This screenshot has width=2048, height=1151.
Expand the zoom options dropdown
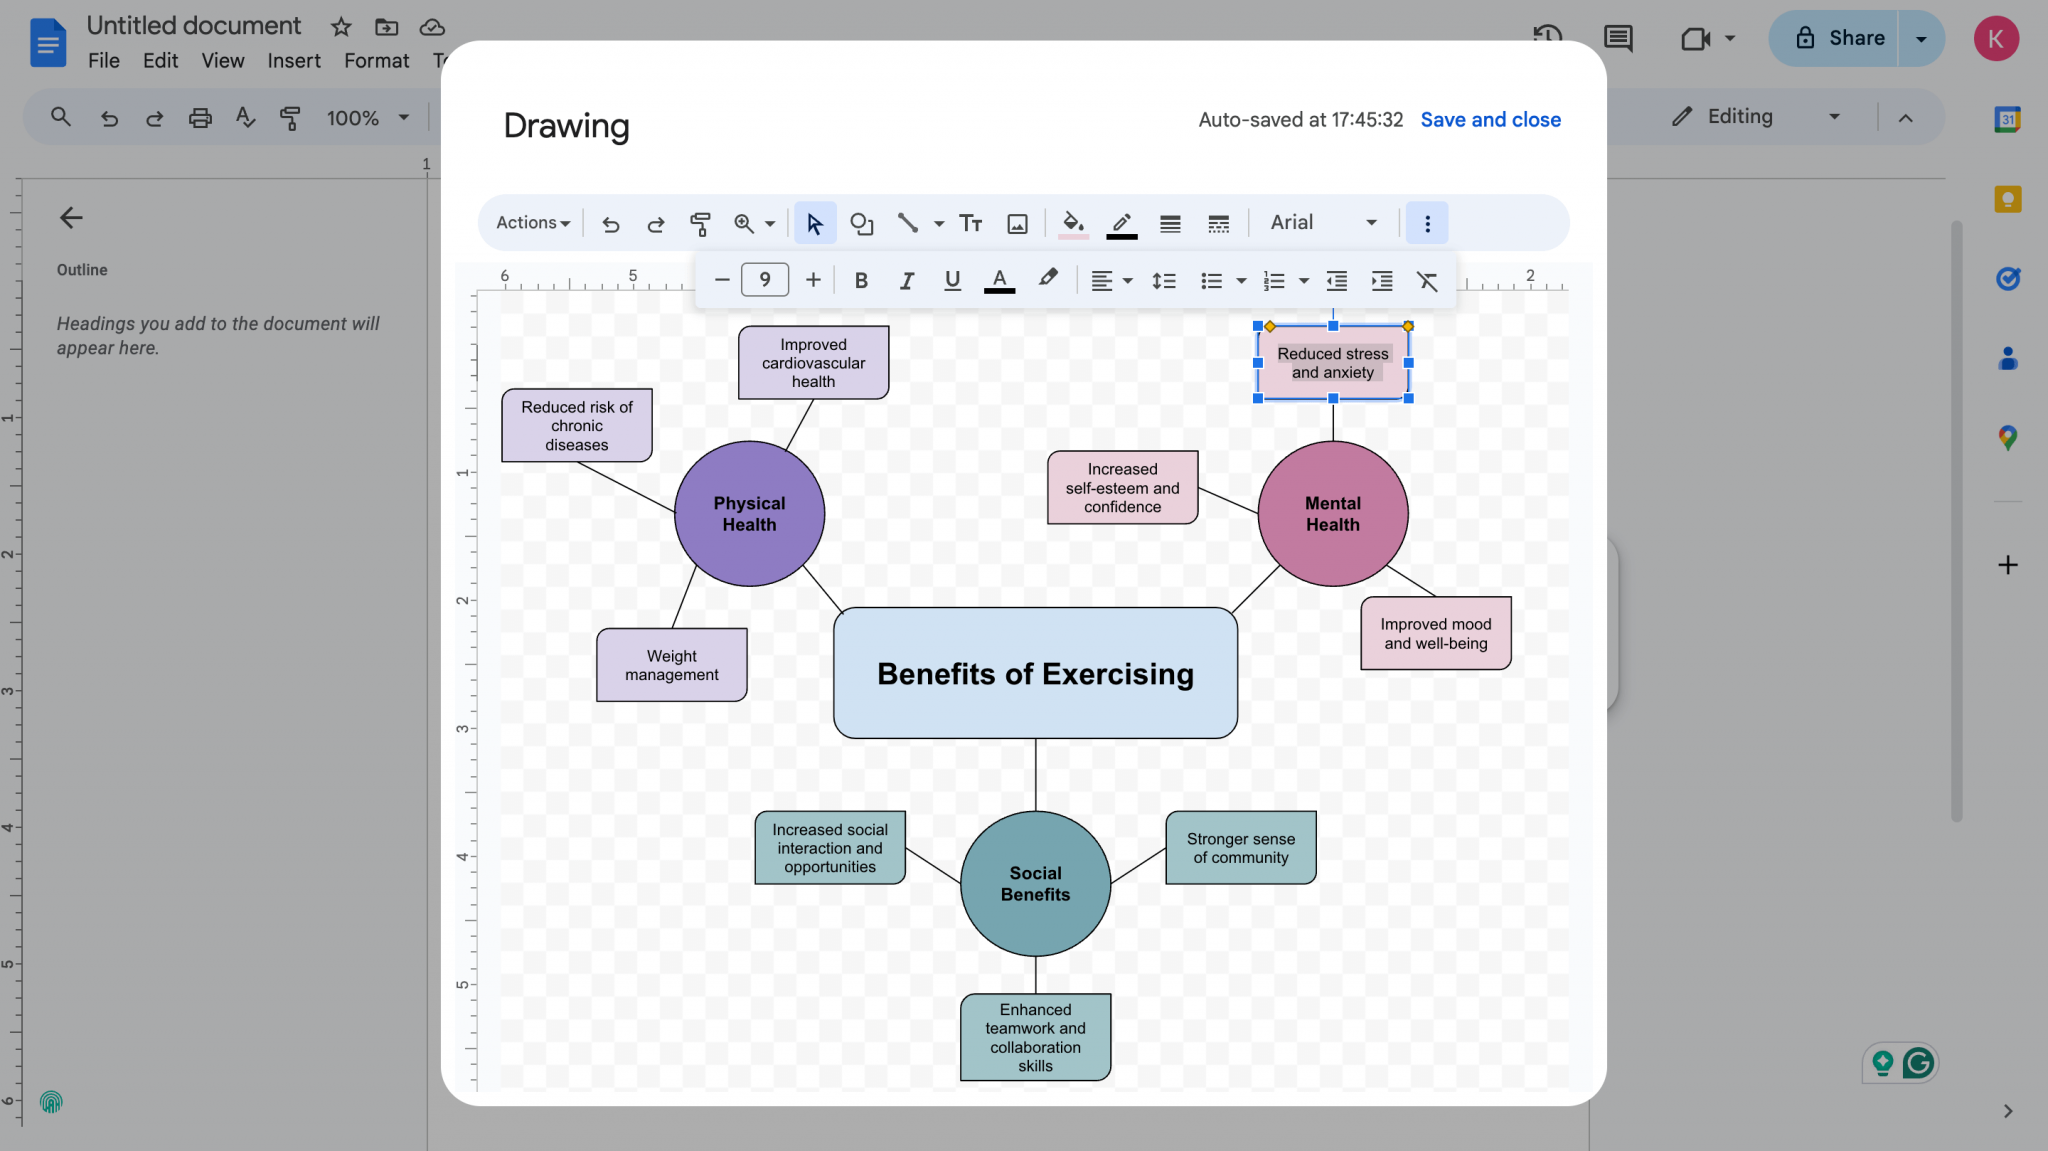click(768, 223)
